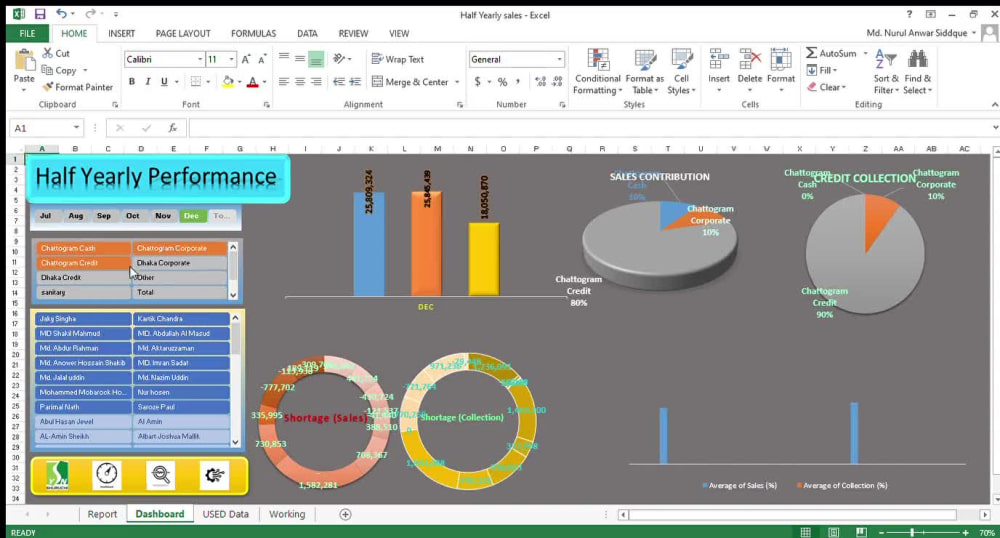Open Find & Select binoculars
The width and height of the screenshot is (1000, 538).
918,72
